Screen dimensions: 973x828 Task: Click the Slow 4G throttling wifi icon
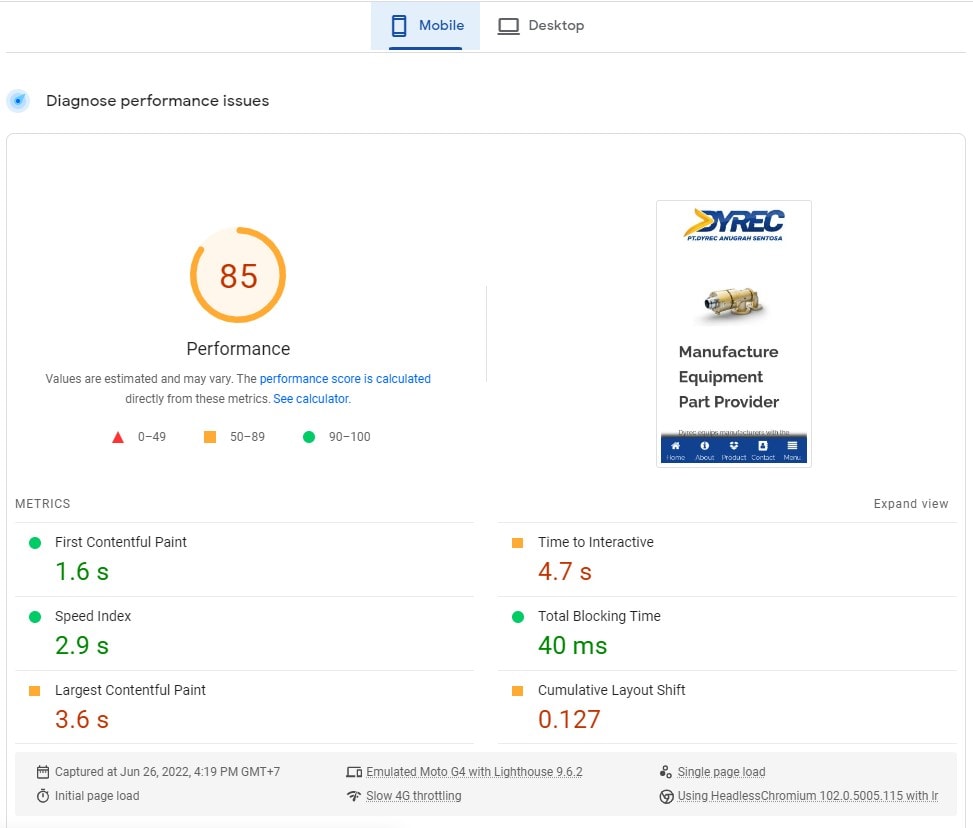click(353, 796)
